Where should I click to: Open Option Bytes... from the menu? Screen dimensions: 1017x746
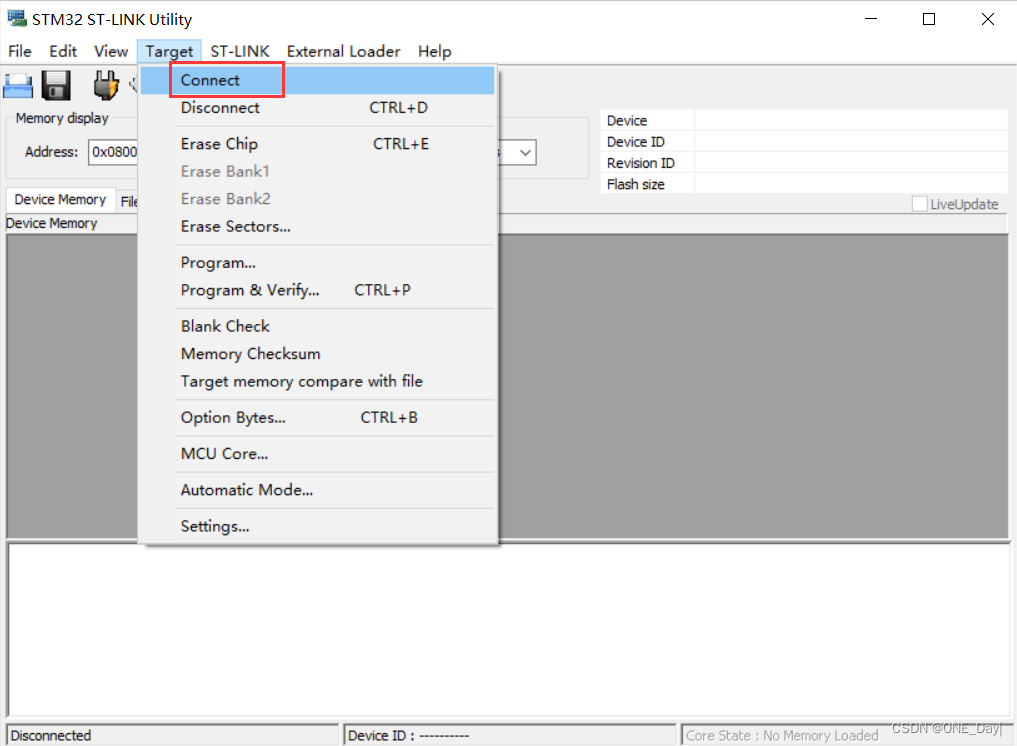coord(318,418)
